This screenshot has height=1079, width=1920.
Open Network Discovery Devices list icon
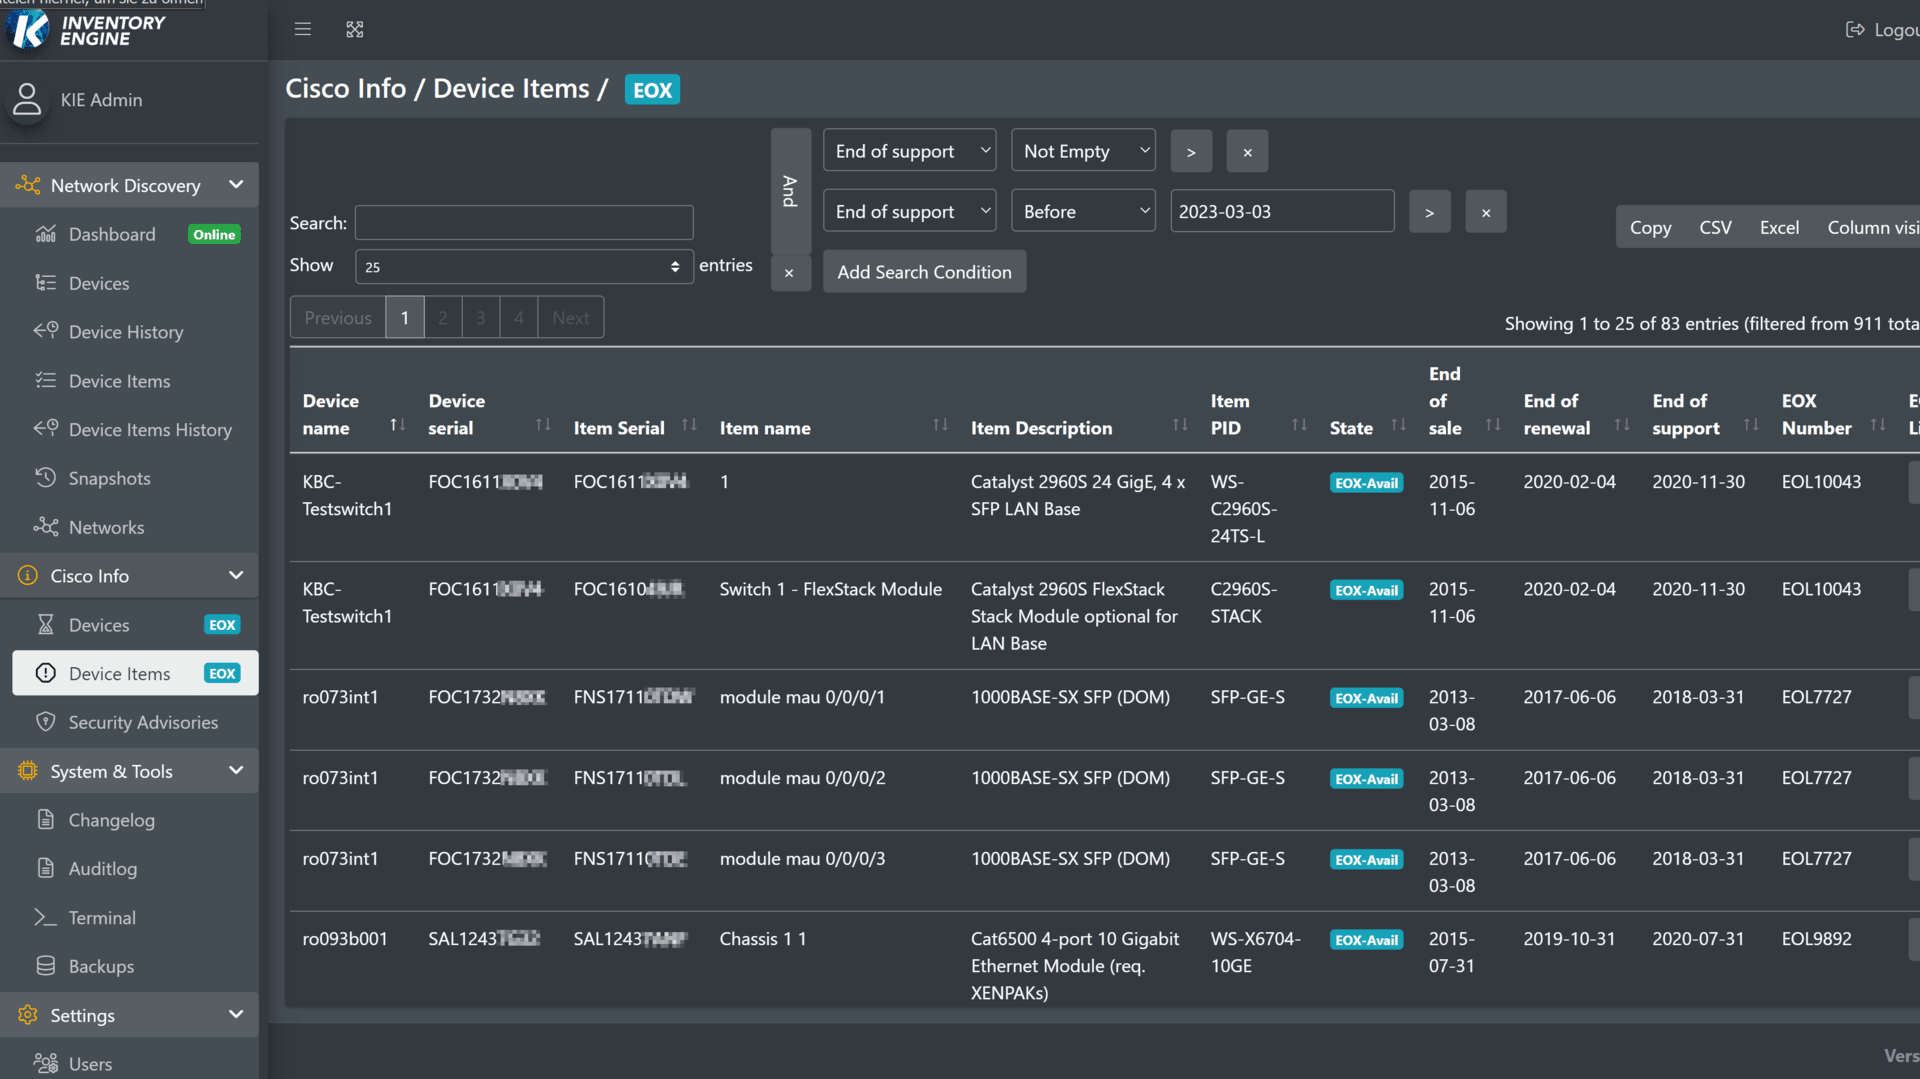[46, 283]
